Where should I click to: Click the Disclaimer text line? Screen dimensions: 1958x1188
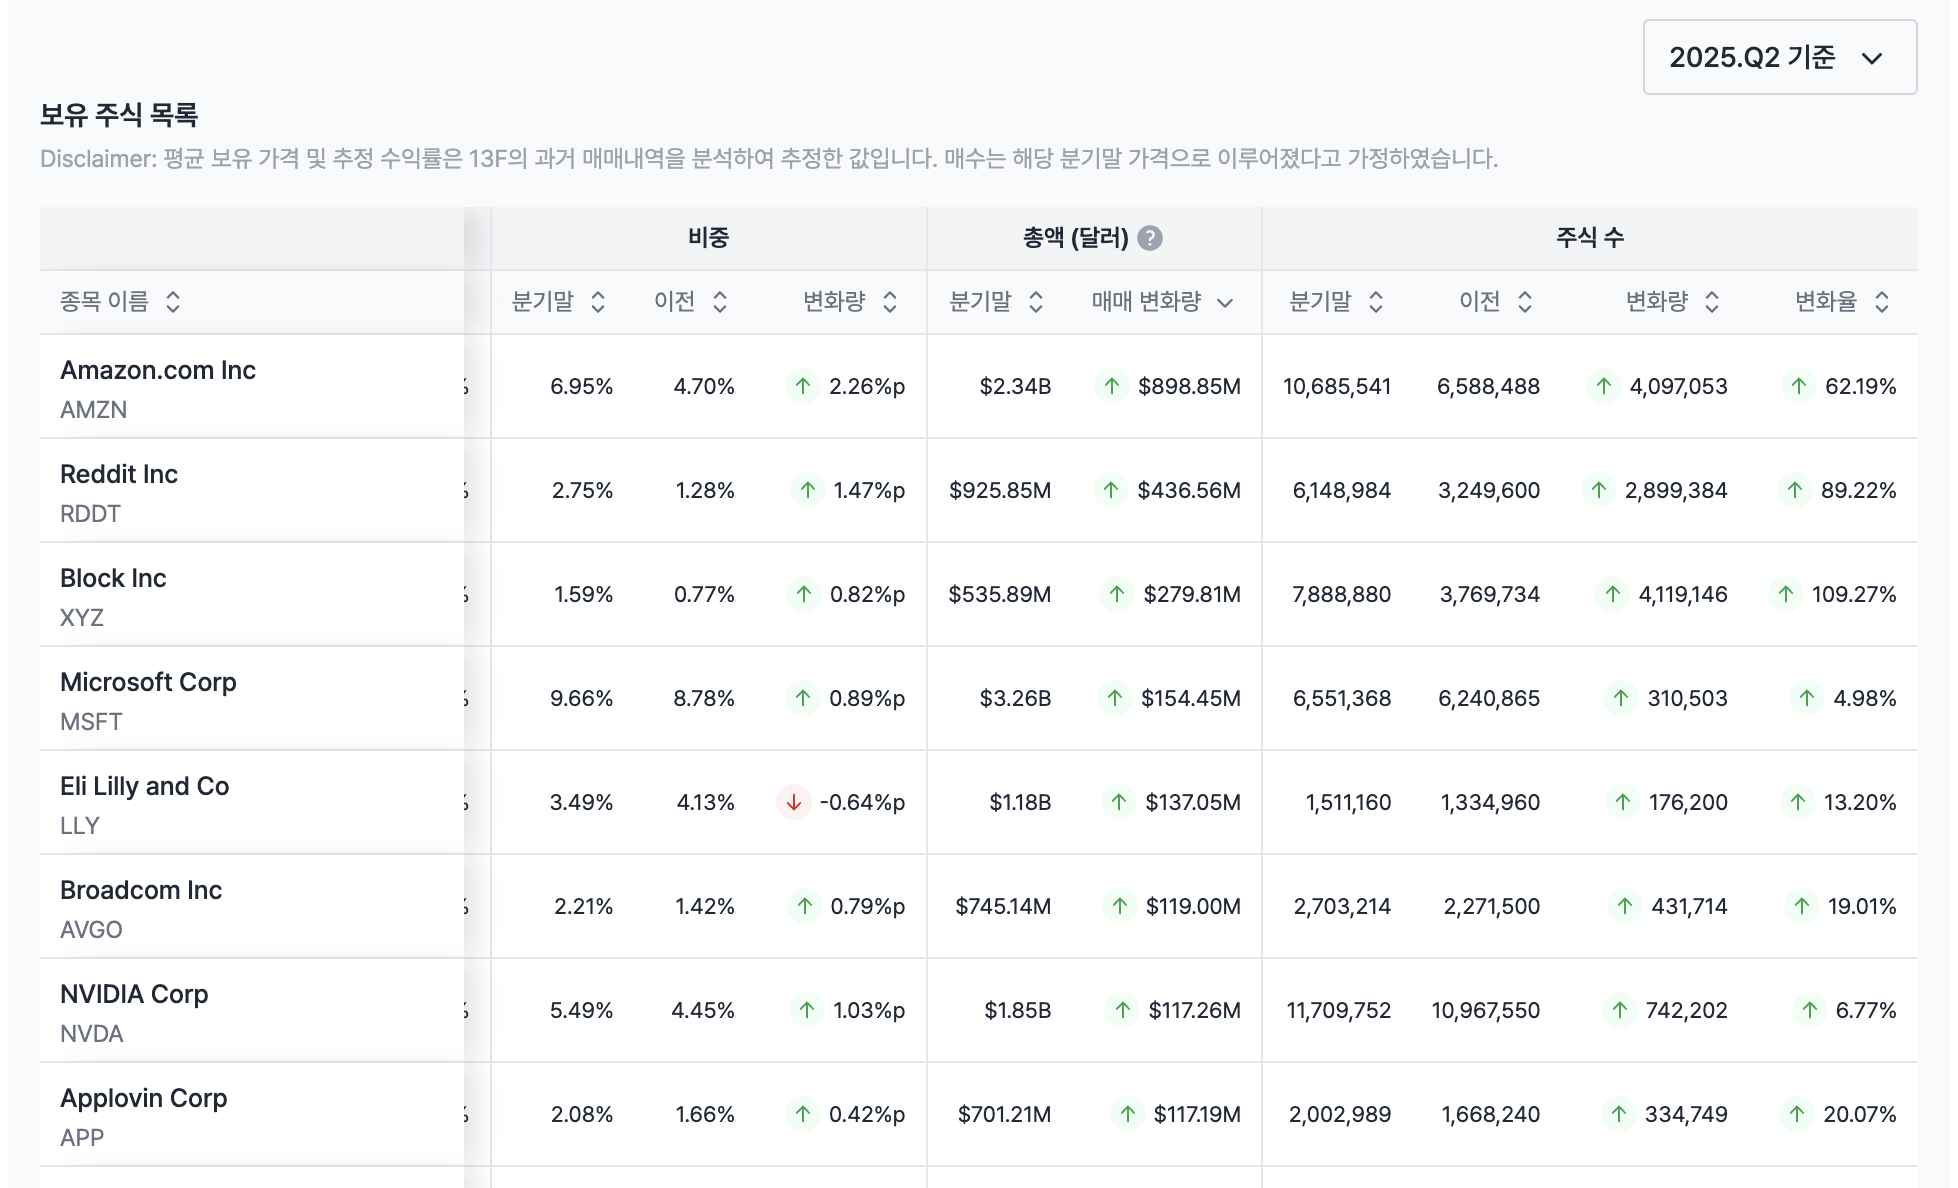click(769, 158)
